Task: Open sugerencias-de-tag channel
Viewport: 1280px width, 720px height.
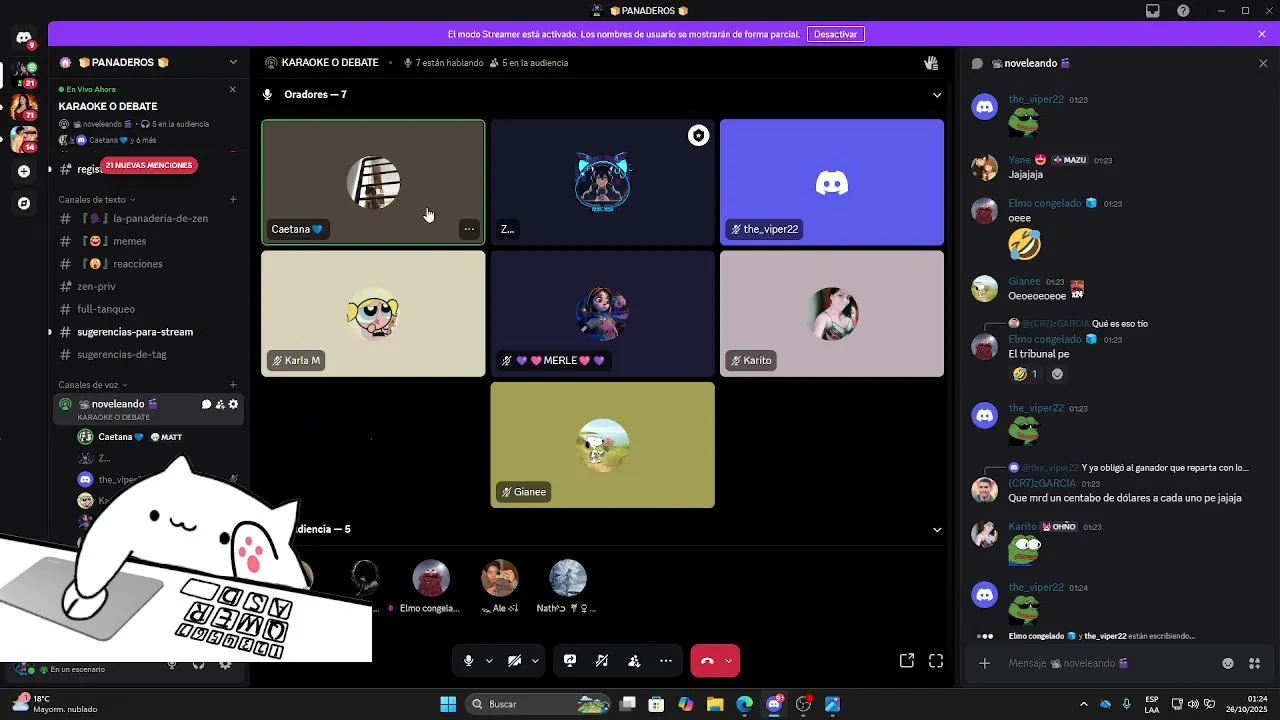Action: click(148, 354)
